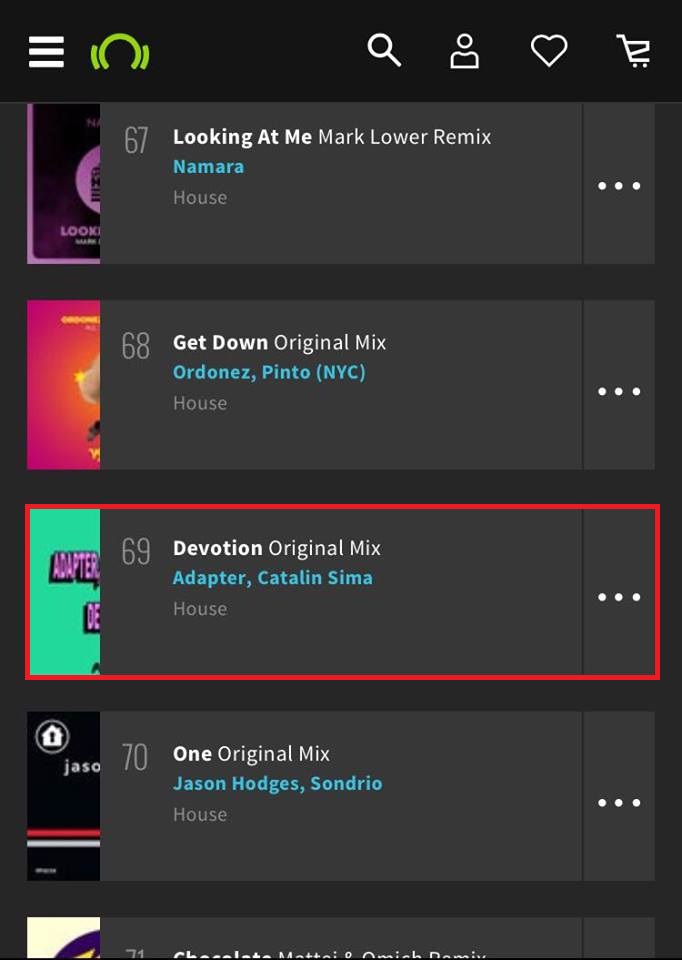Viewport: 682px width, 960px height.
Task: Expand options for Looking At Me track
Action: coord(619,186)
